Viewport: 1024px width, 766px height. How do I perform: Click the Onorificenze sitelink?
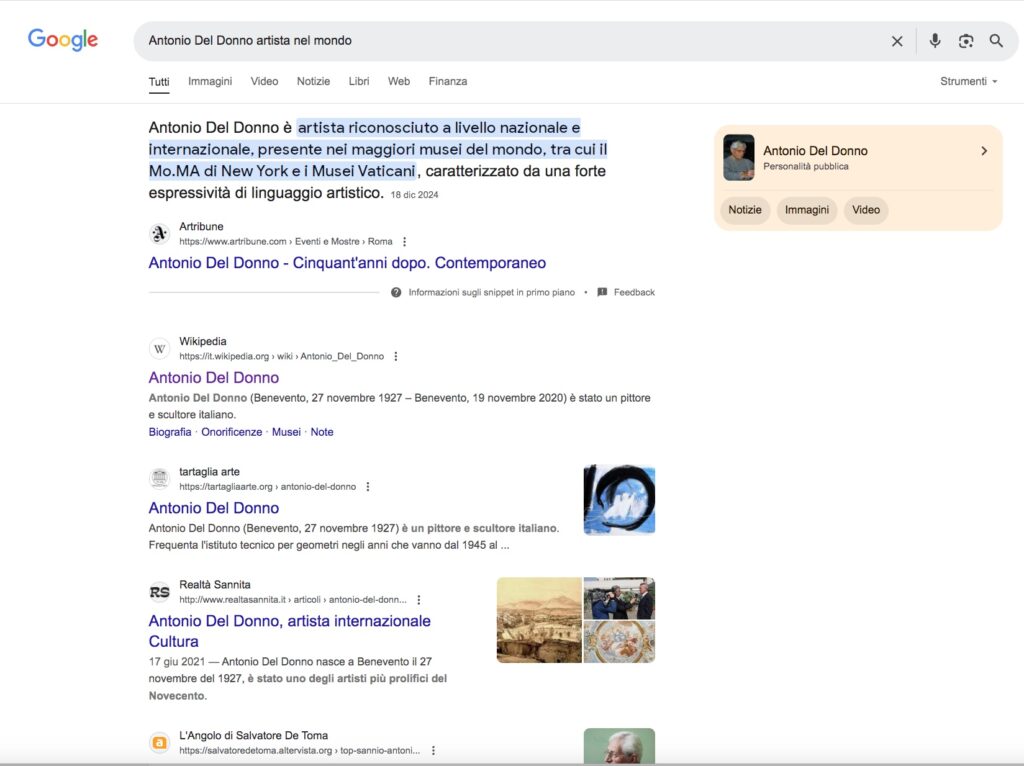[x=231, y=432]
